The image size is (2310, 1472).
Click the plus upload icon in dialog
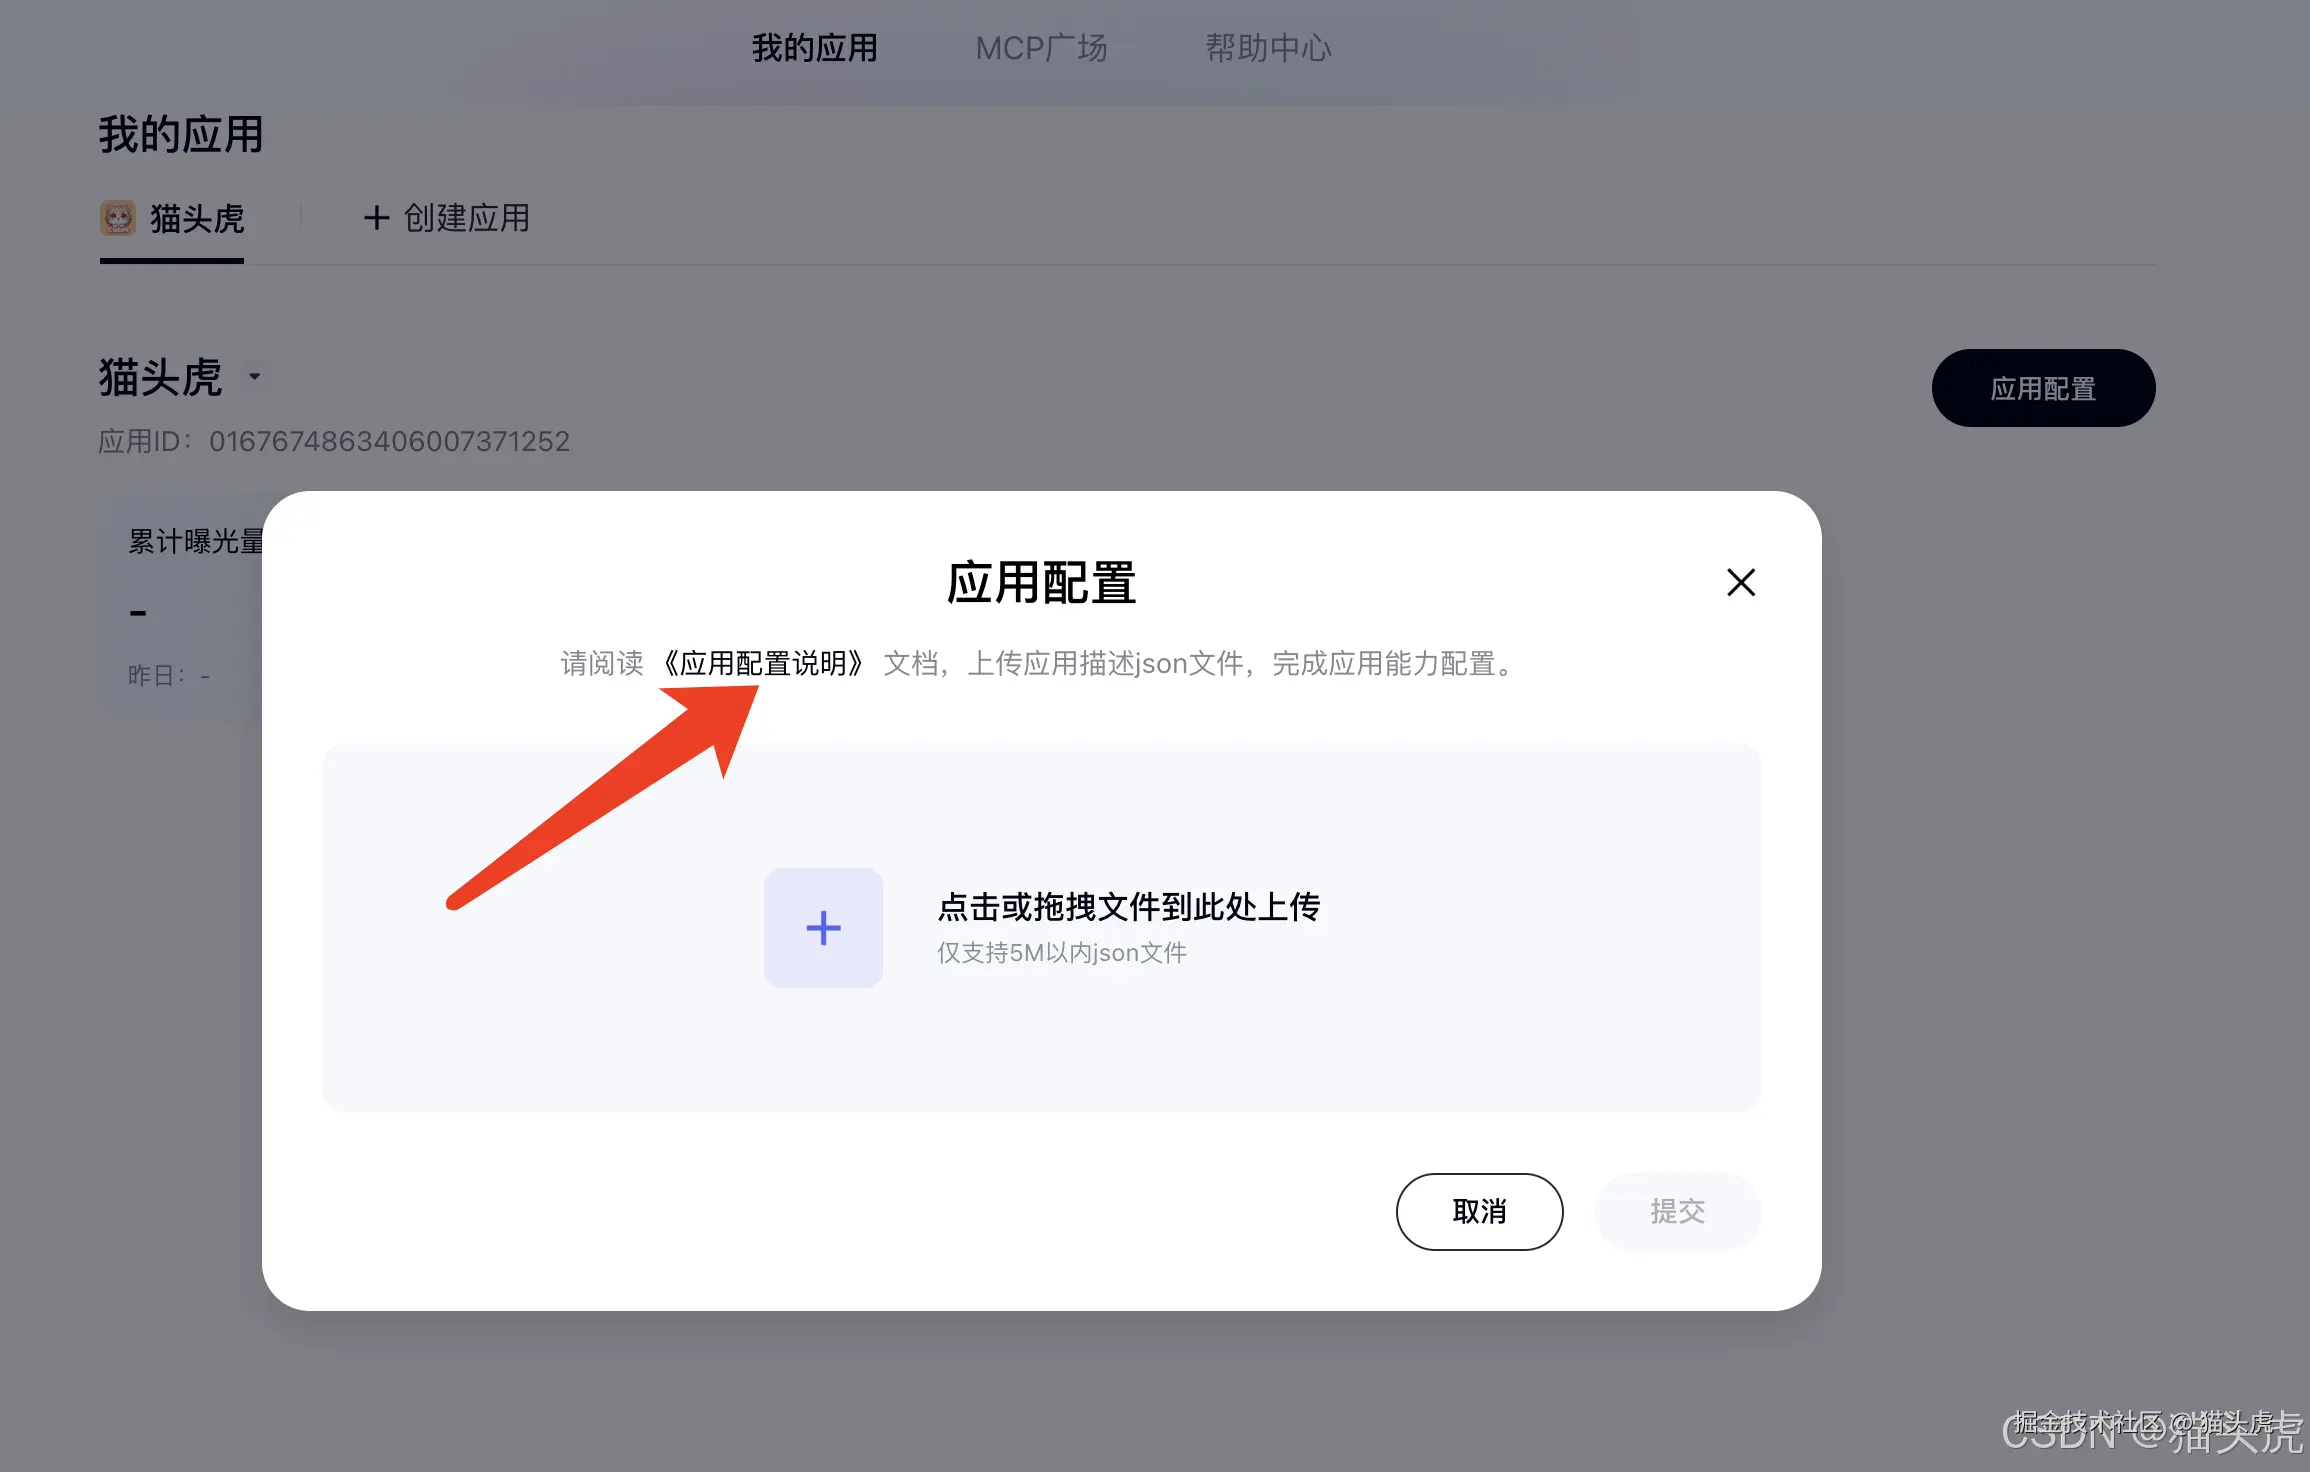(822, 927)
